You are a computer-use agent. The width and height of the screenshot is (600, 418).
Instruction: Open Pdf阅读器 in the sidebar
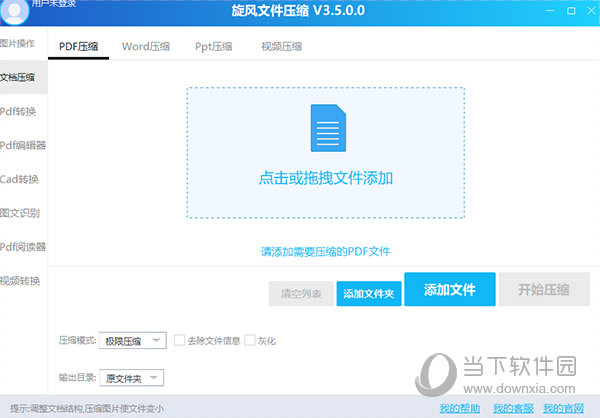pyautogui.click(x=23, y=247)
